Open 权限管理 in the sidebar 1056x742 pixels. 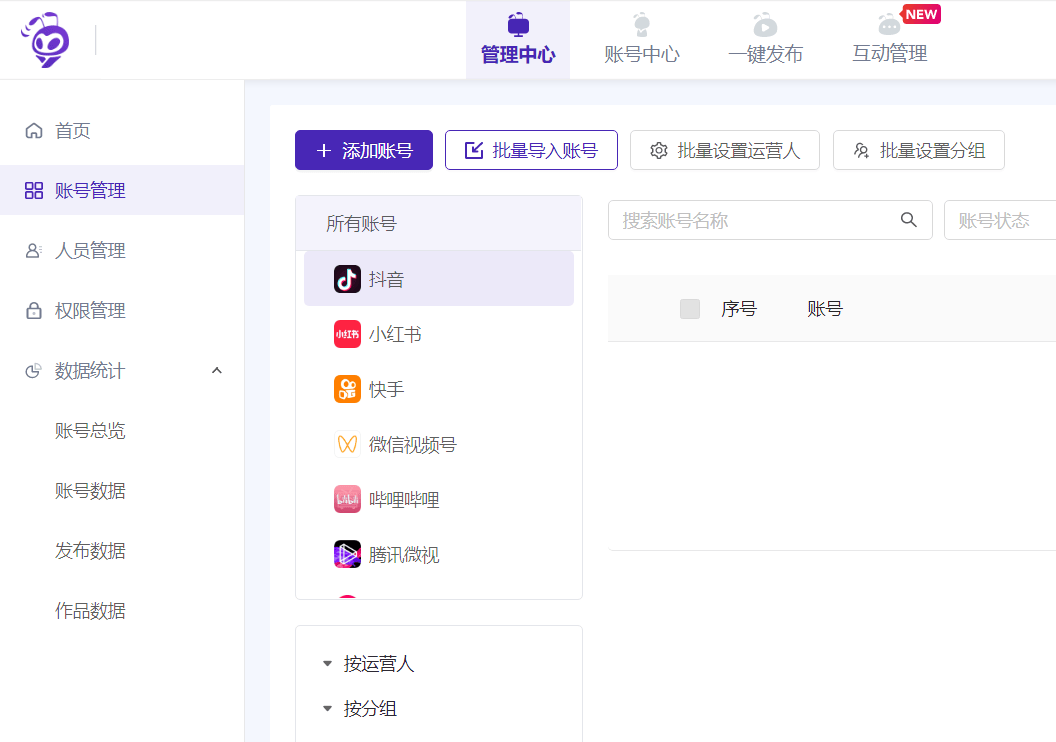(x=122, y=310)
